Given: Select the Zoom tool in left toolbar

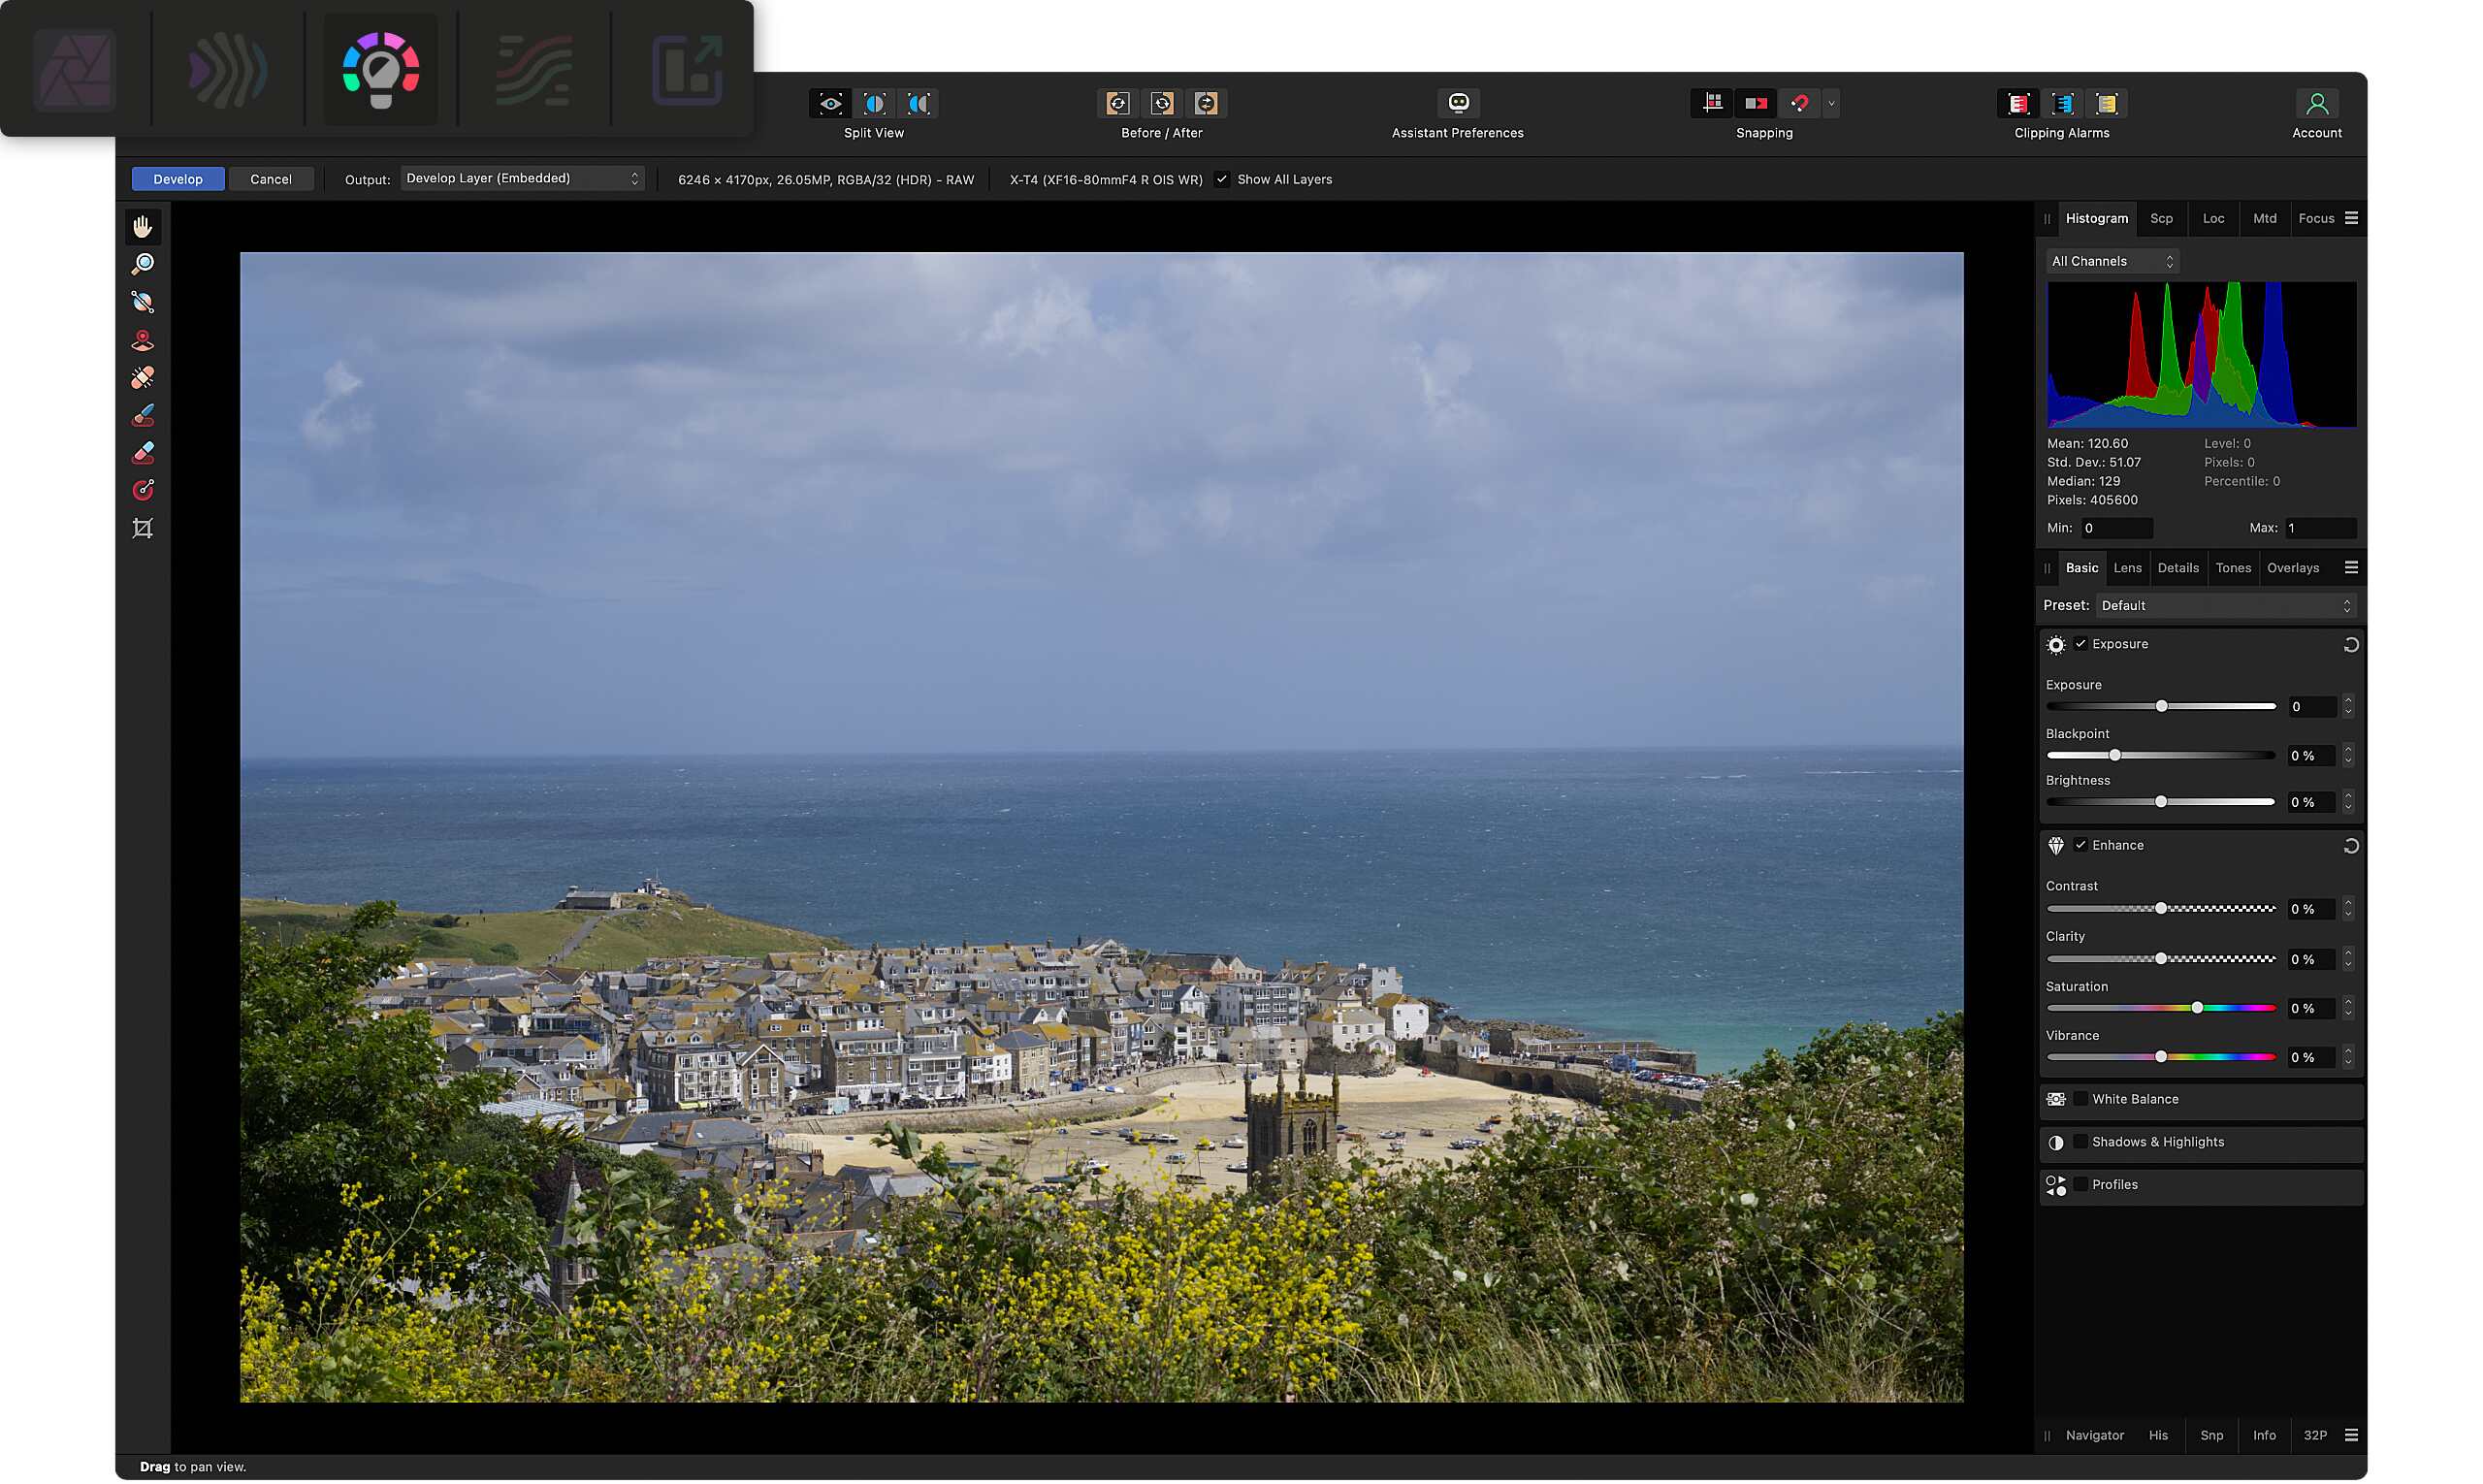Looking at the screenshot, I should tap(143, 264).
